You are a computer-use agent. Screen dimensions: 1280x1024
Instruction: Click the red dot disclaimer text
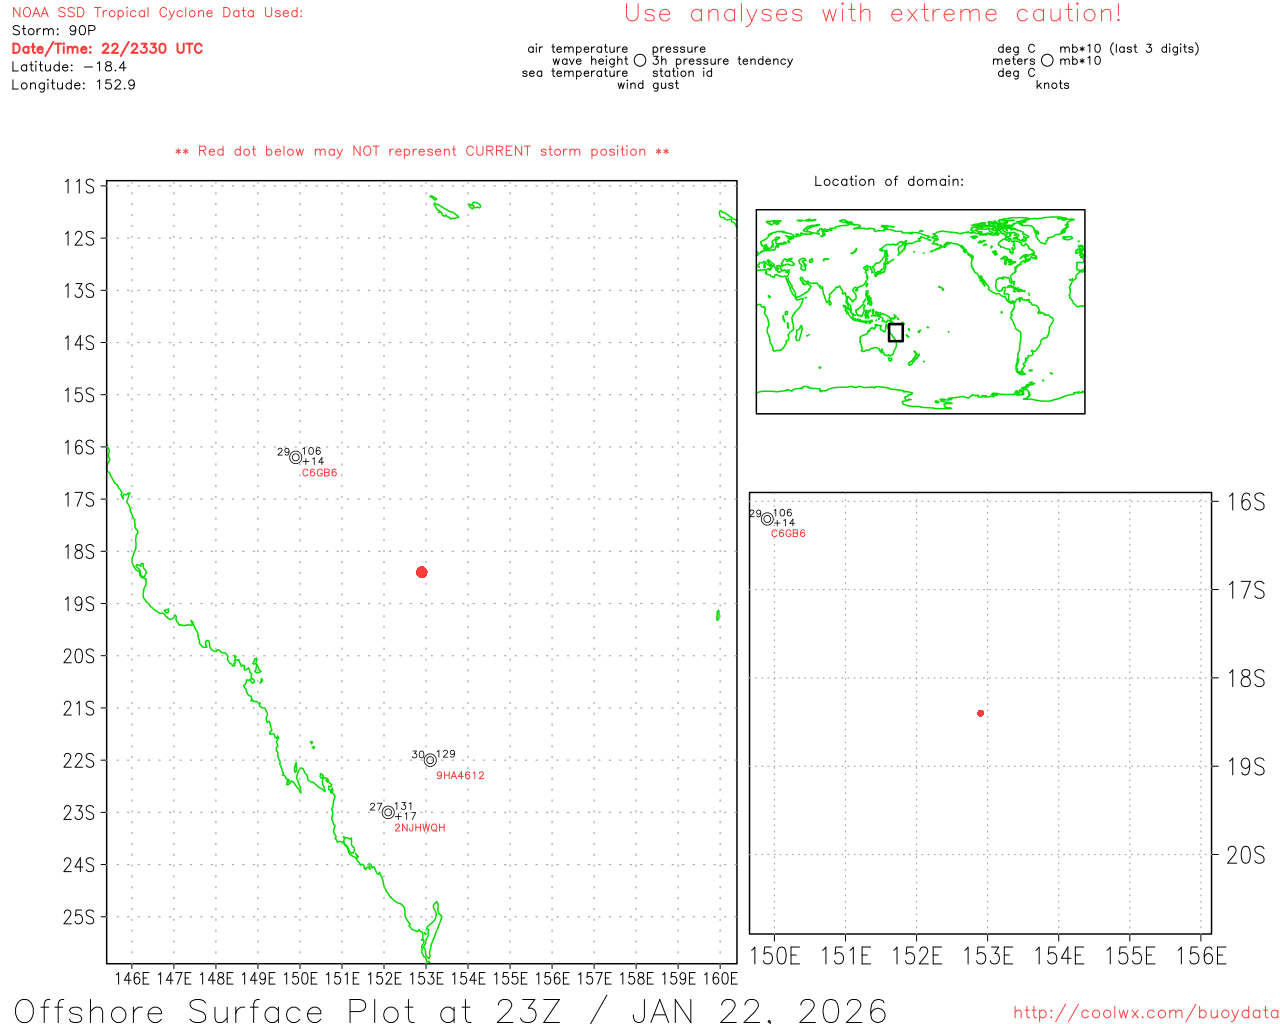pos(422,152)
